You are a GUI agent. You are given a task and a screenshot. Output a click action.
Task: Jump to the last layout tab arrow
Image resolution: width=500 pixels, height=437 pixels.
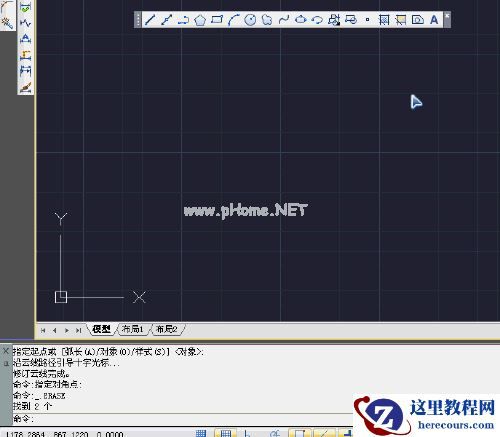click(x=78, y=330)
